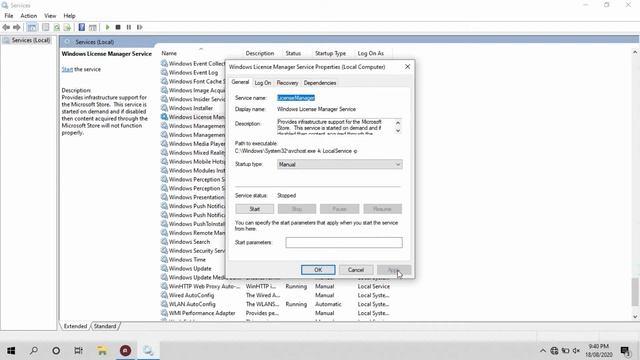
Task: Click the Start button in Properties dialog
Action: tap(254, 209)
